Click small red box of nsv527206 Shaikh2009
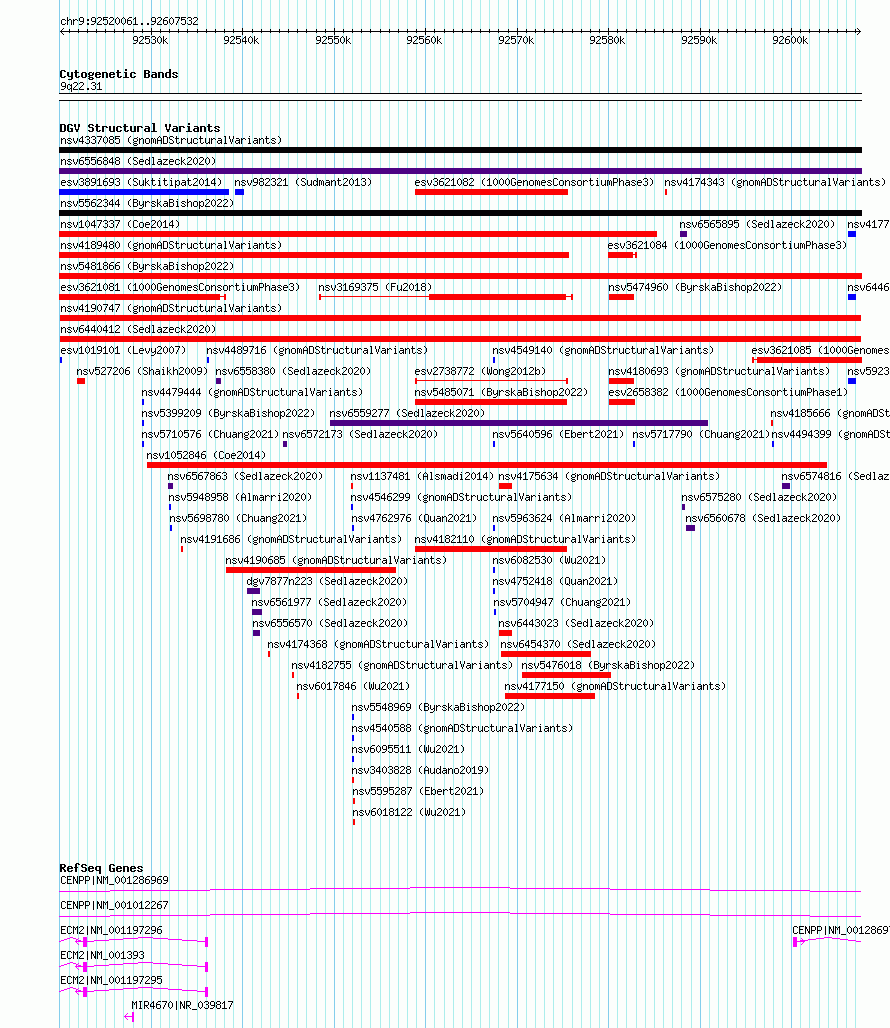890x1028 pixels. click(x=81, y=381)
